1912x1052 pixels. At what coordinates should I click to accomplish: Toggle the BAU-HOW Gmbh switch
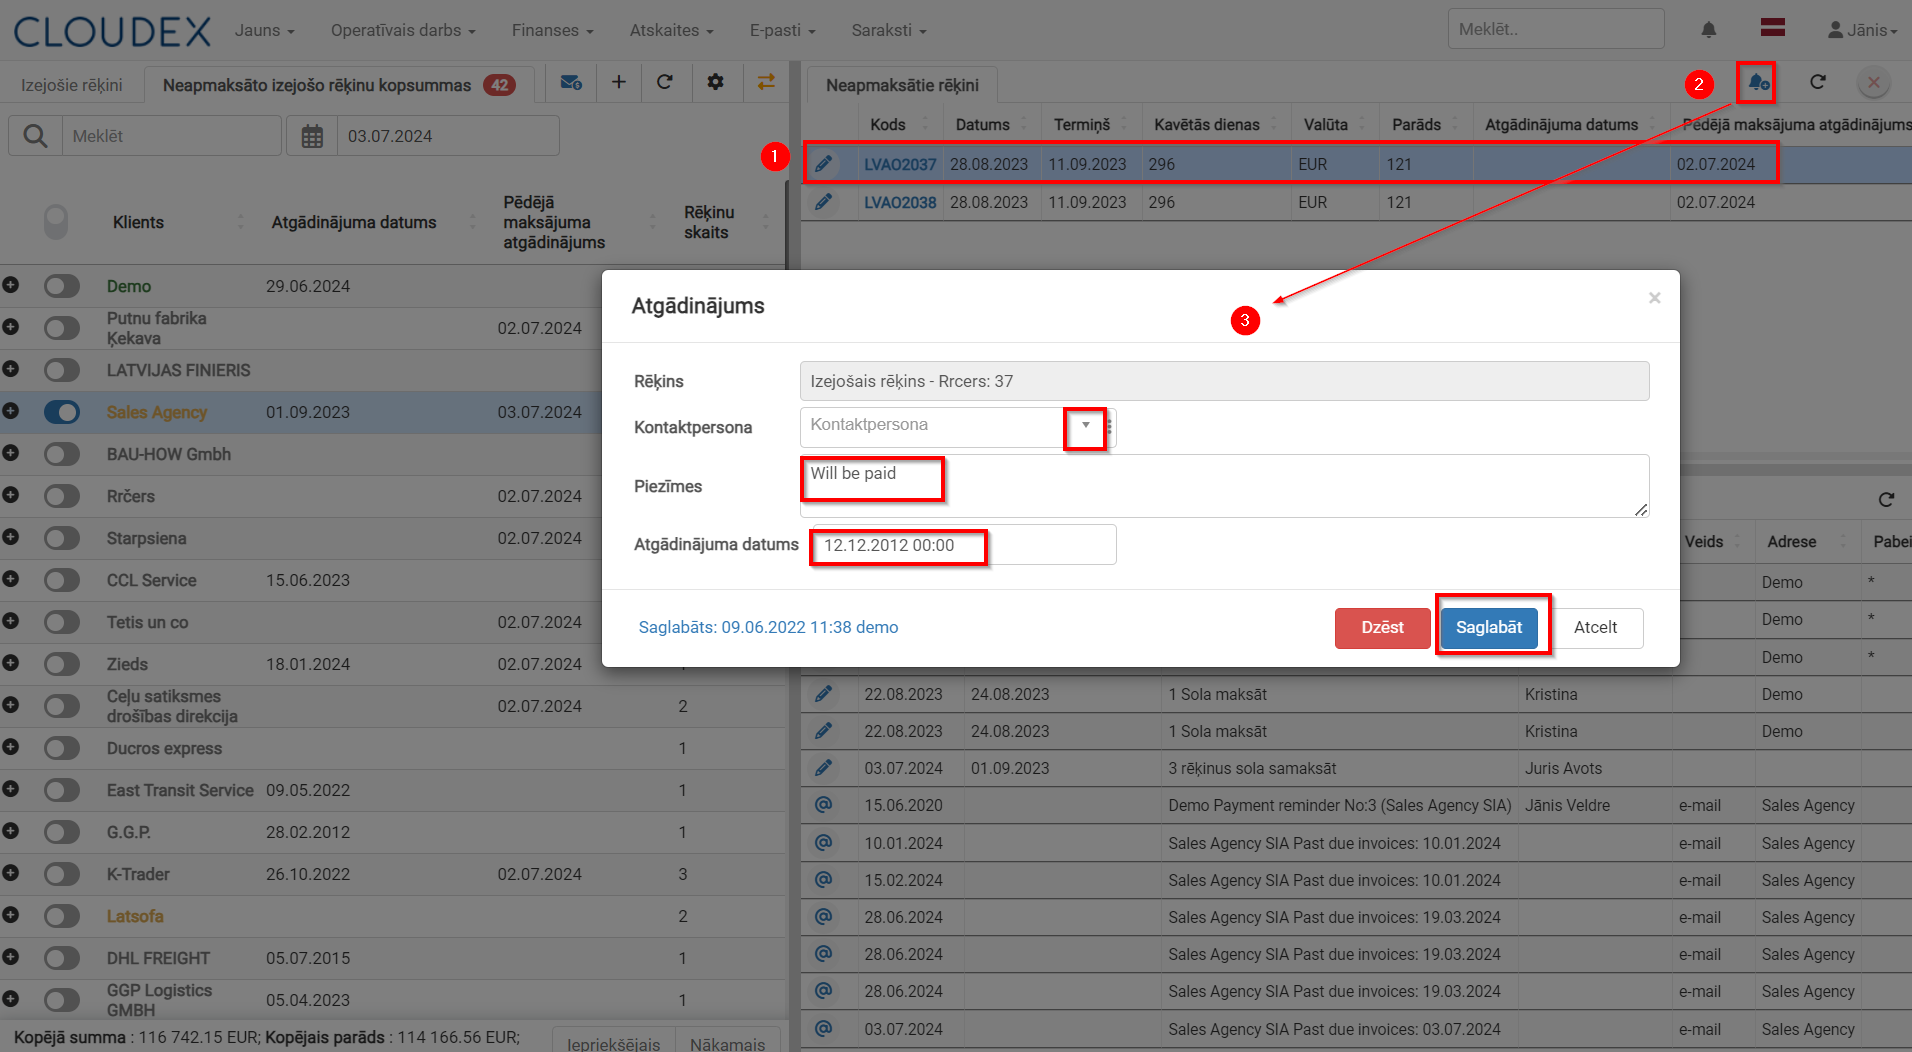coord(62,454)
